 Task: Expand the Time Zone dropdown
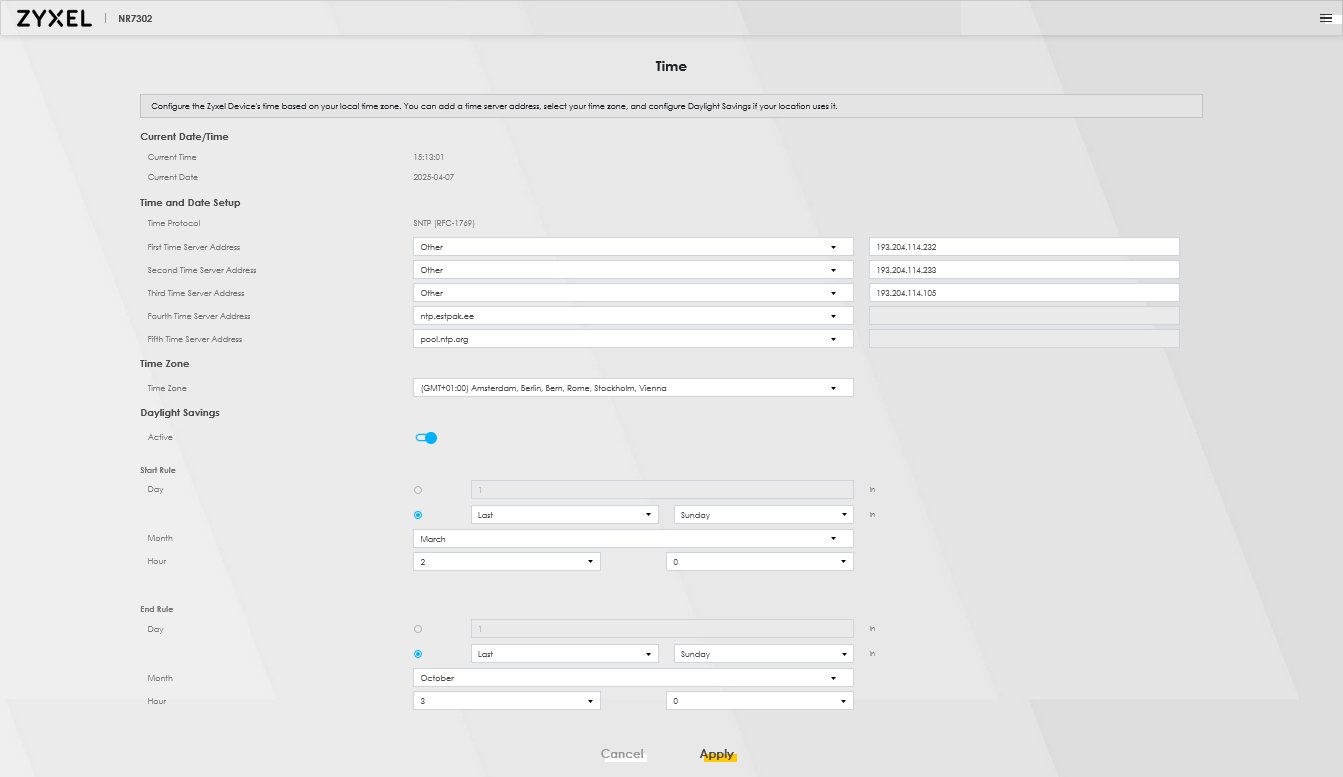[632, 388]
